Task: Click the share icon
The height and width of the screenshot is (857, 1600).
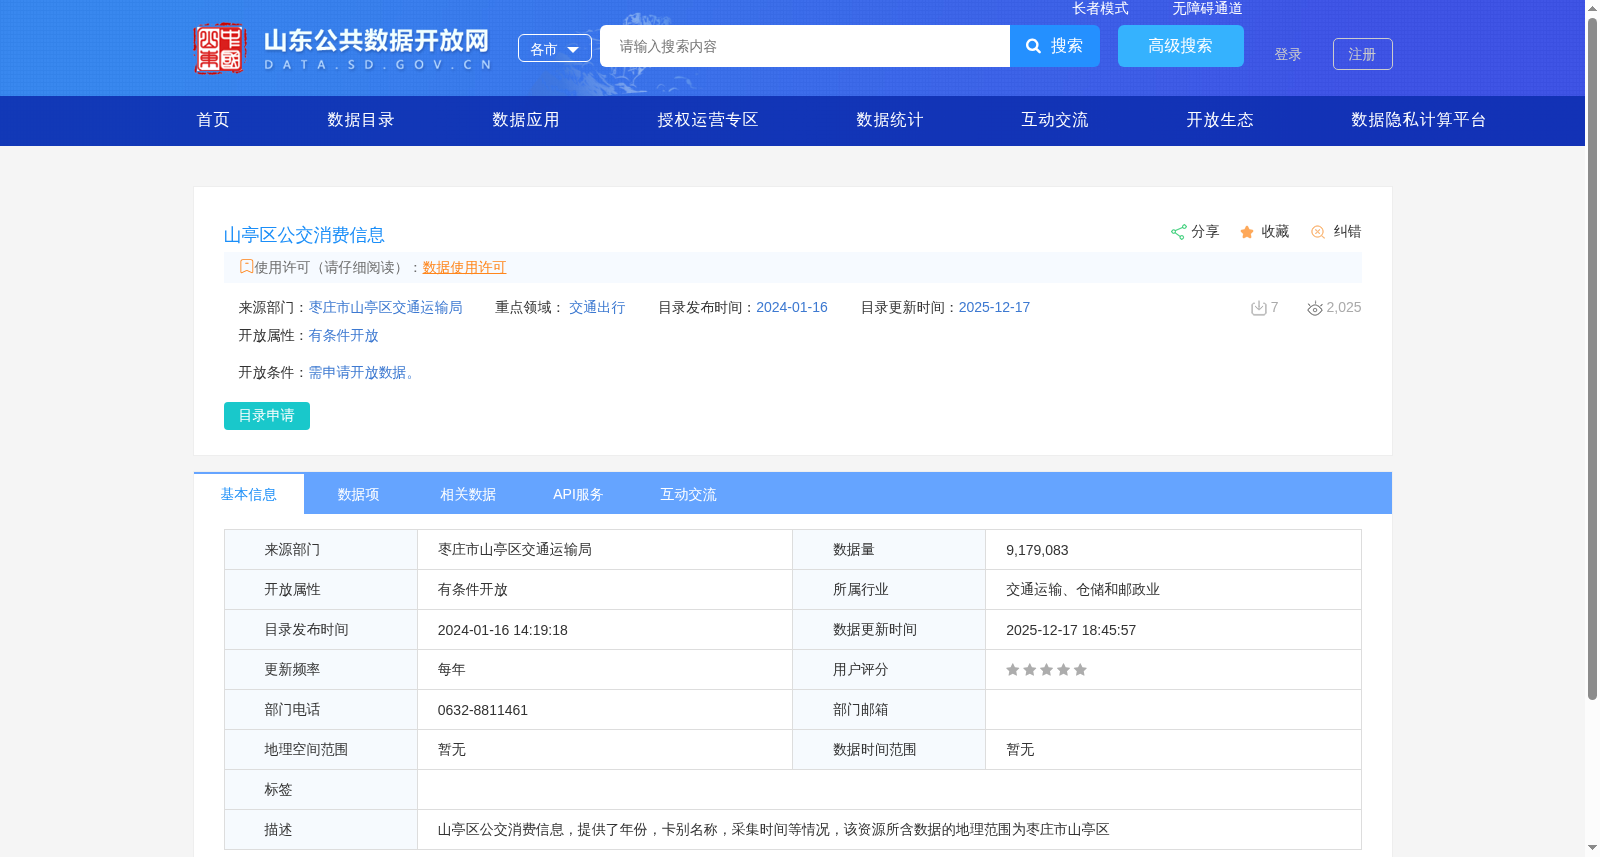Action: click(x=1179, y=232)
